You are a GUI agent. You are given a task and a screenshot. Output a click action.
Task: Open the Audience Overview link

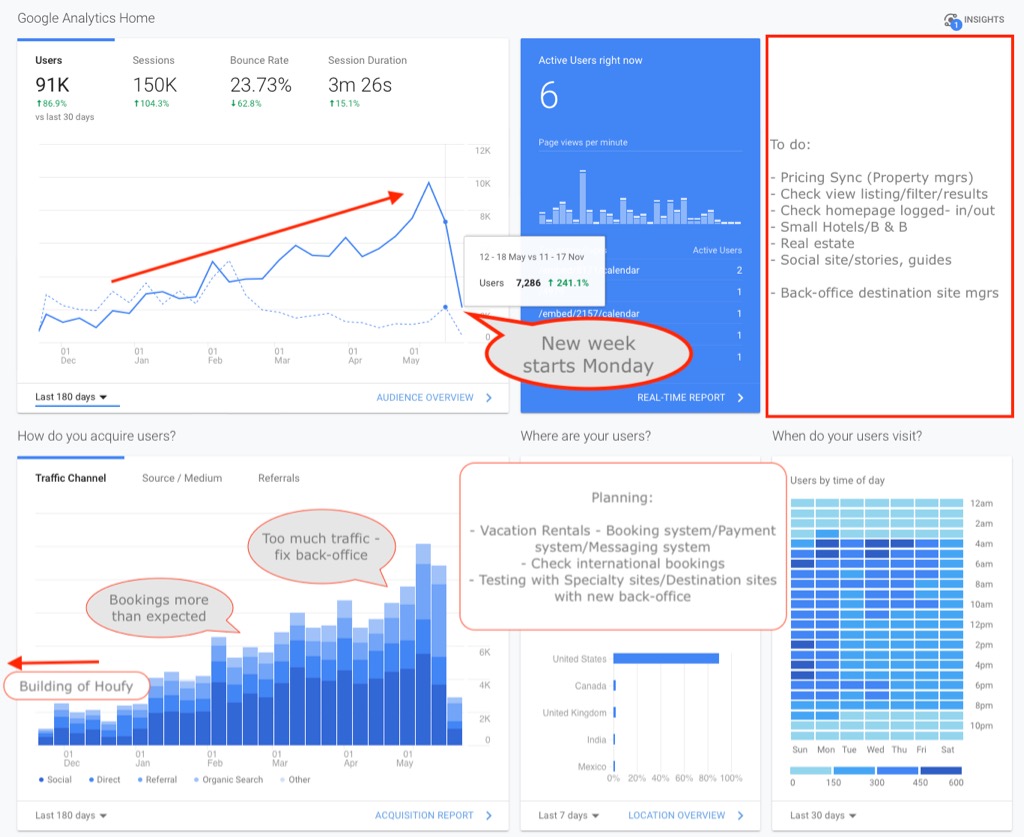[425, 397]
